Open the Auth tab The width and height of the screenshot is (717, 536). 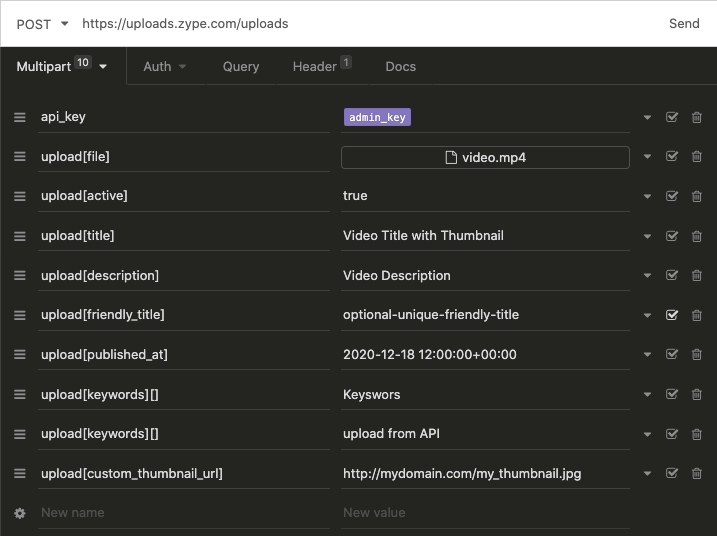[165, 67]
